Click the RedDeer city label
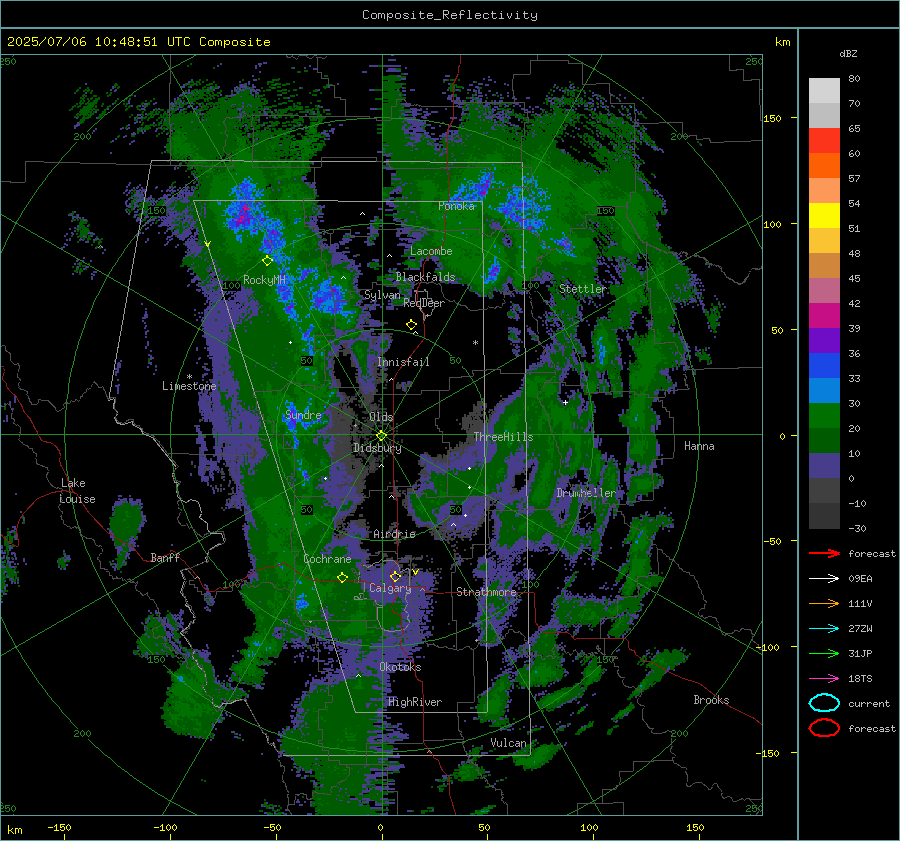 click(424, 303)
